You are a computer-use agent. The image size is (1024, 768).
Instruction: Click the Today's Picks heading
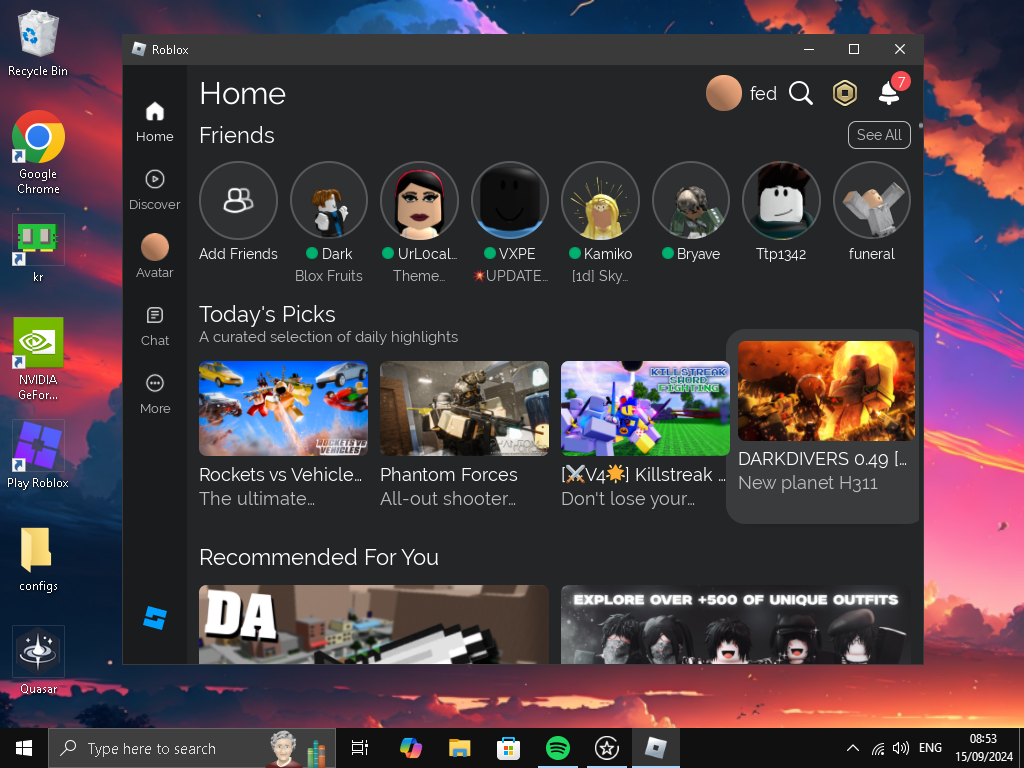[267, 314]
